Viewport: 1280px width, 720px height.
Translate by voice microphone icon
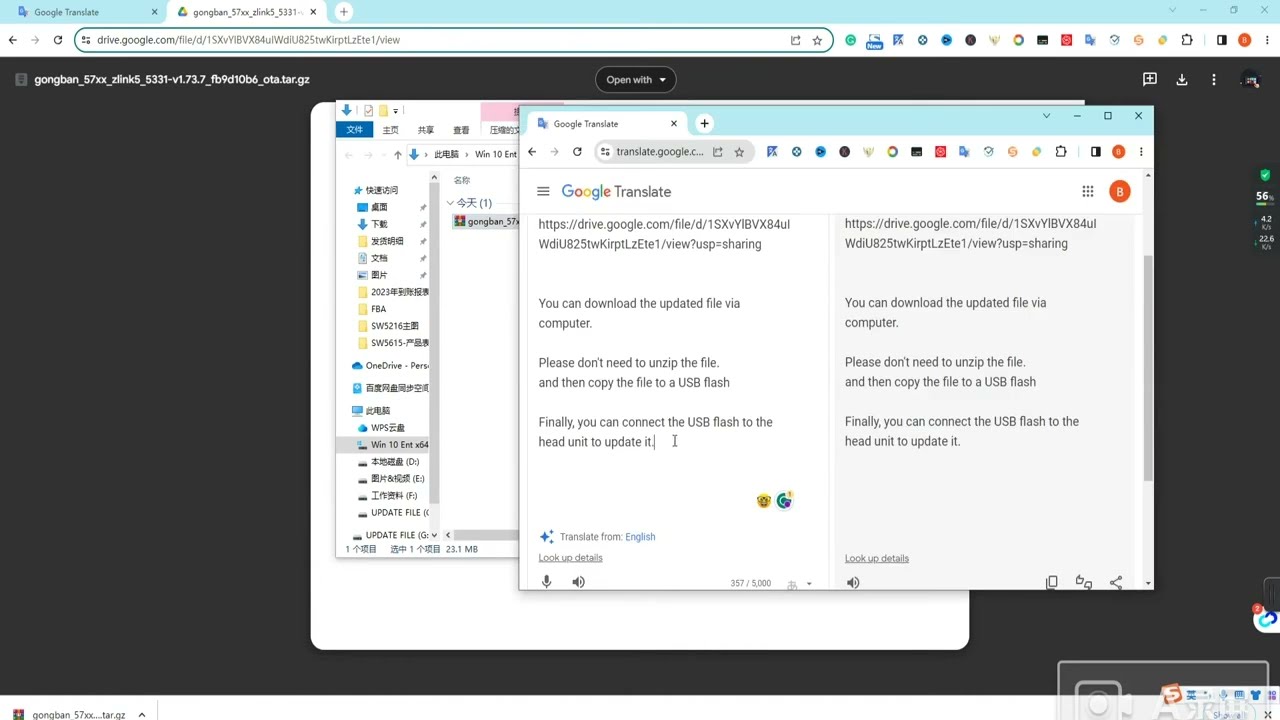tap(546, 582)
